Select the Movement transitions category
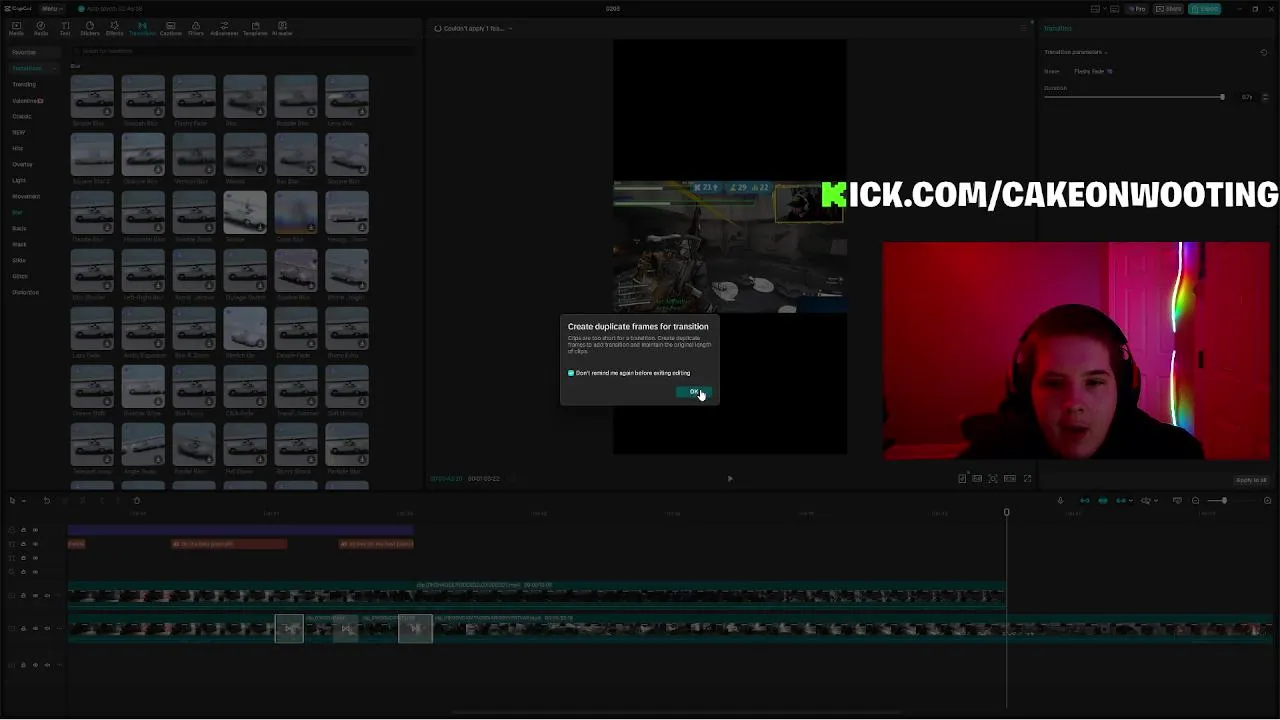Viewport: 1280px width, 720px height. (x=26, y=196)
